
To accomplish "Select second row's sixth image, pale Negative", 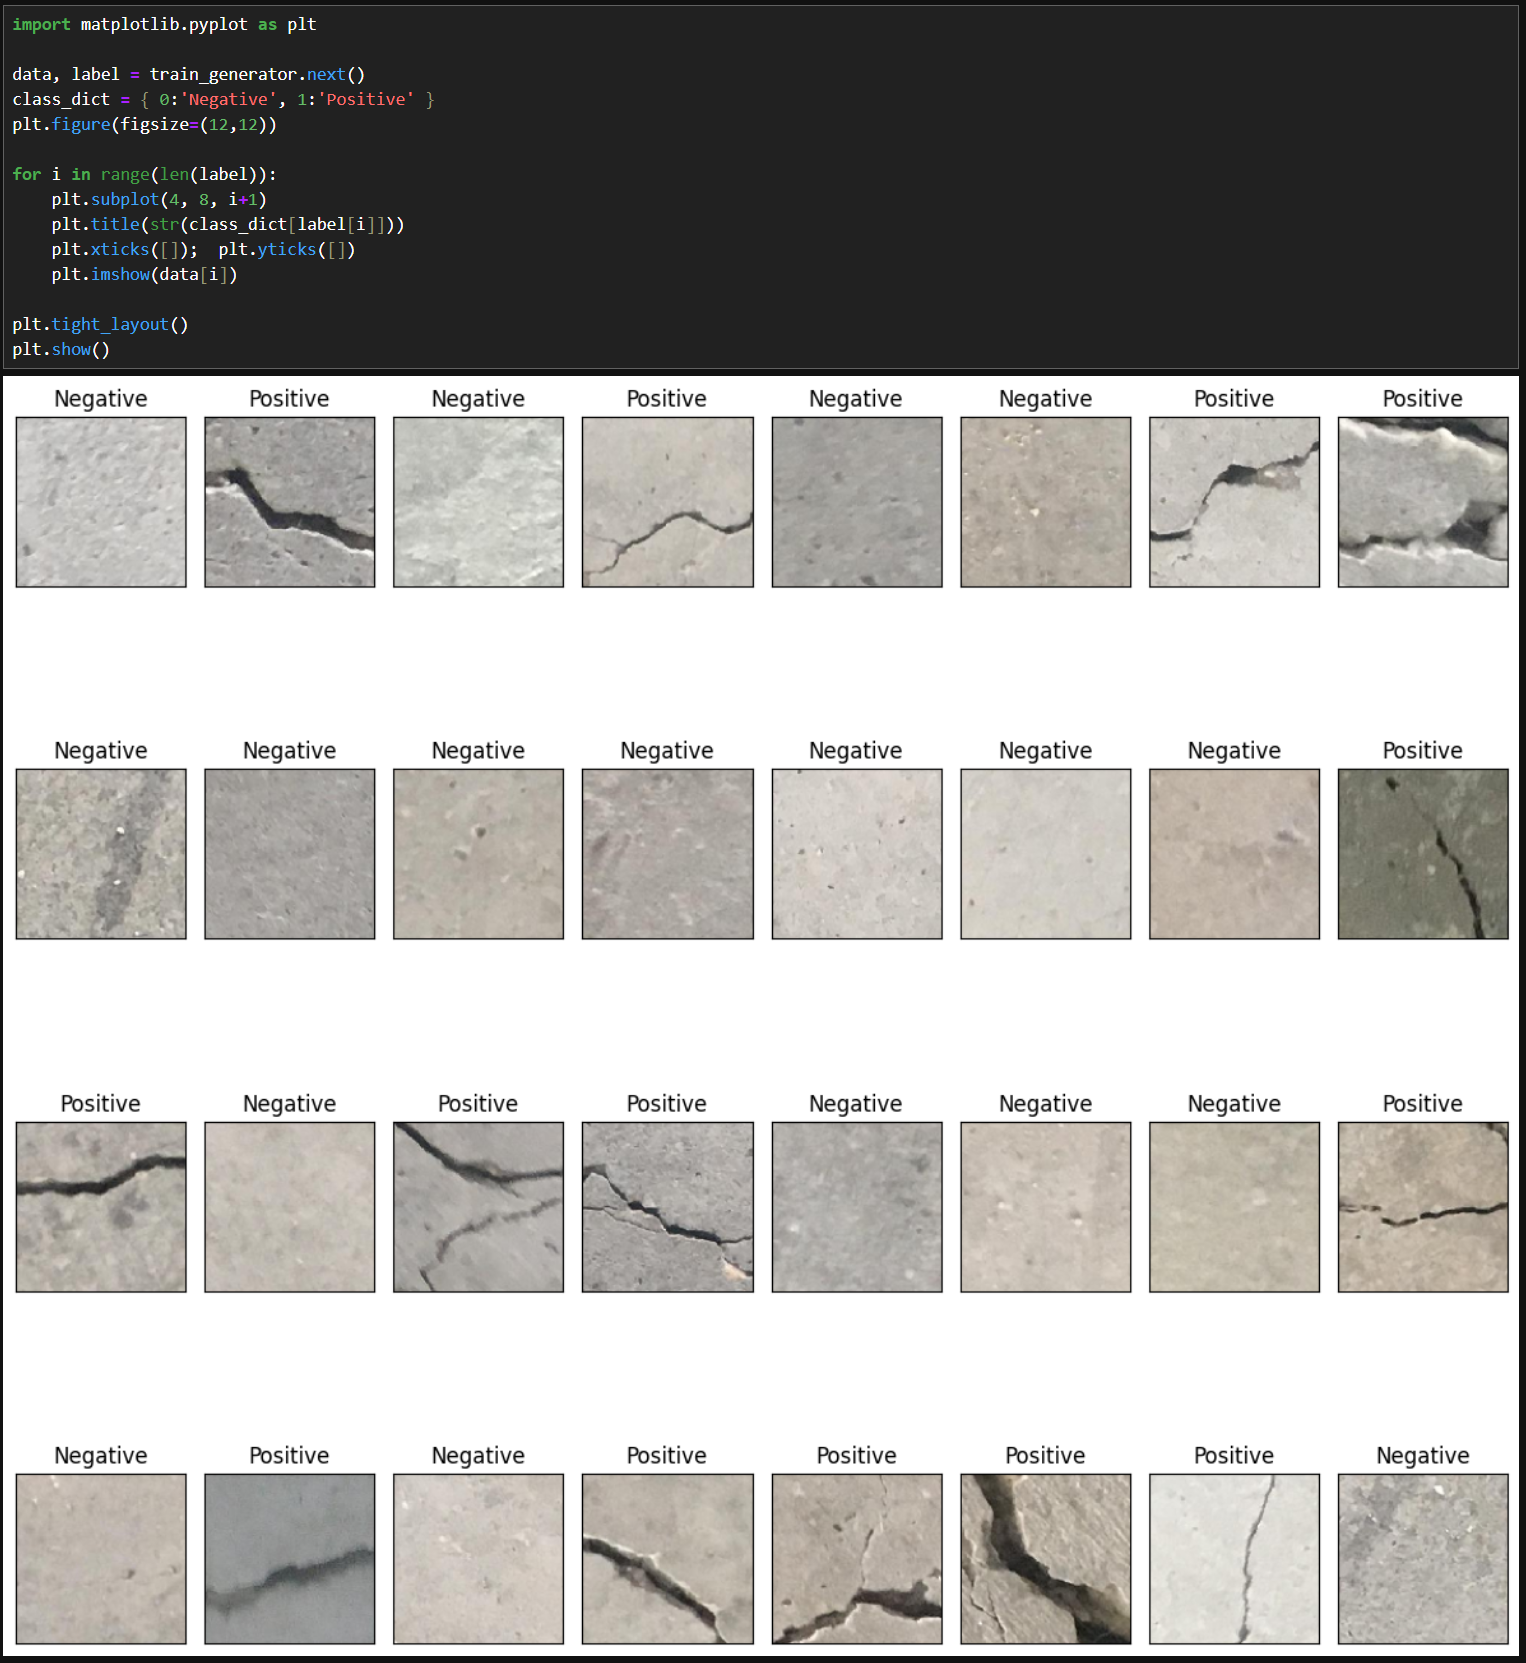I will 1046,854.
